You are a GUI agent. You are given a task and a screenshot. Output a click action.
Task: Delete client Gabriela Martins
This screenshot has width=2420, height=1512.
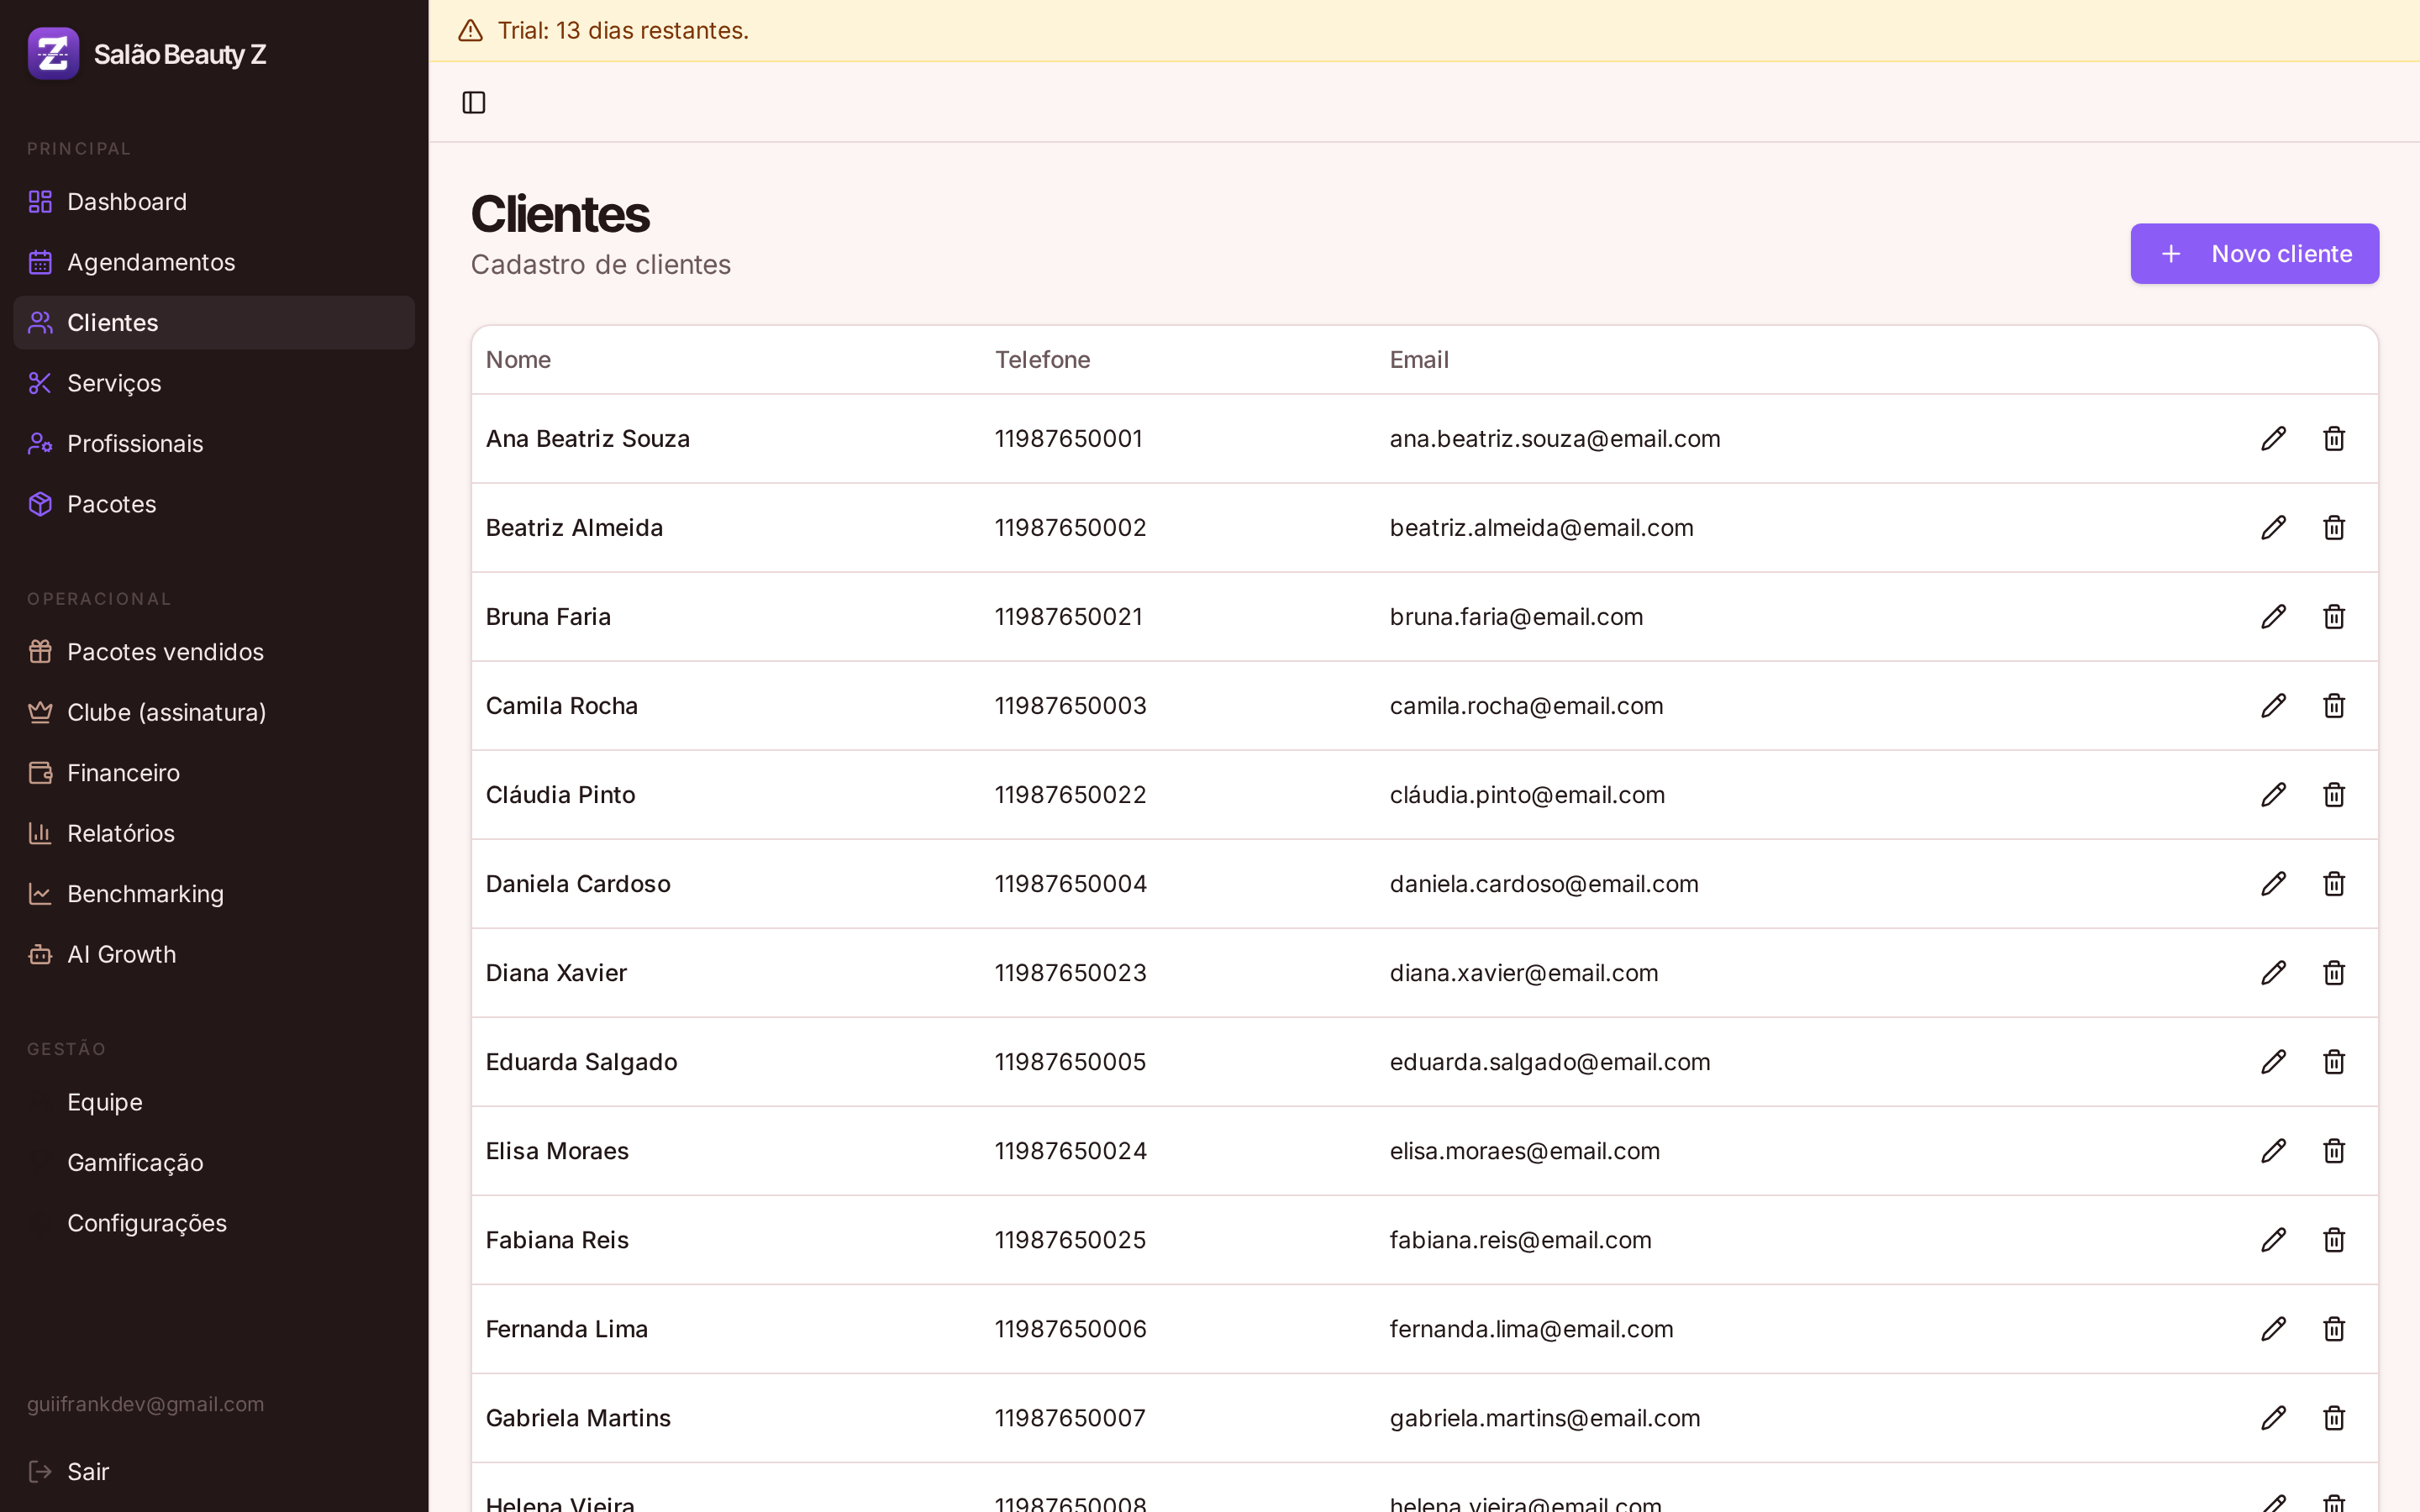[2334, 1417]
